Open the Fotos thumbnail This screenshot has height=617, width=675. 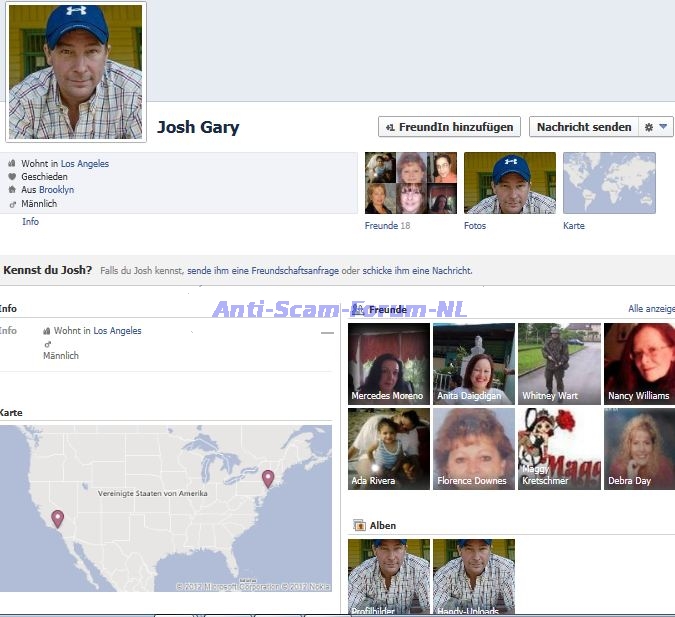[509, 183]
